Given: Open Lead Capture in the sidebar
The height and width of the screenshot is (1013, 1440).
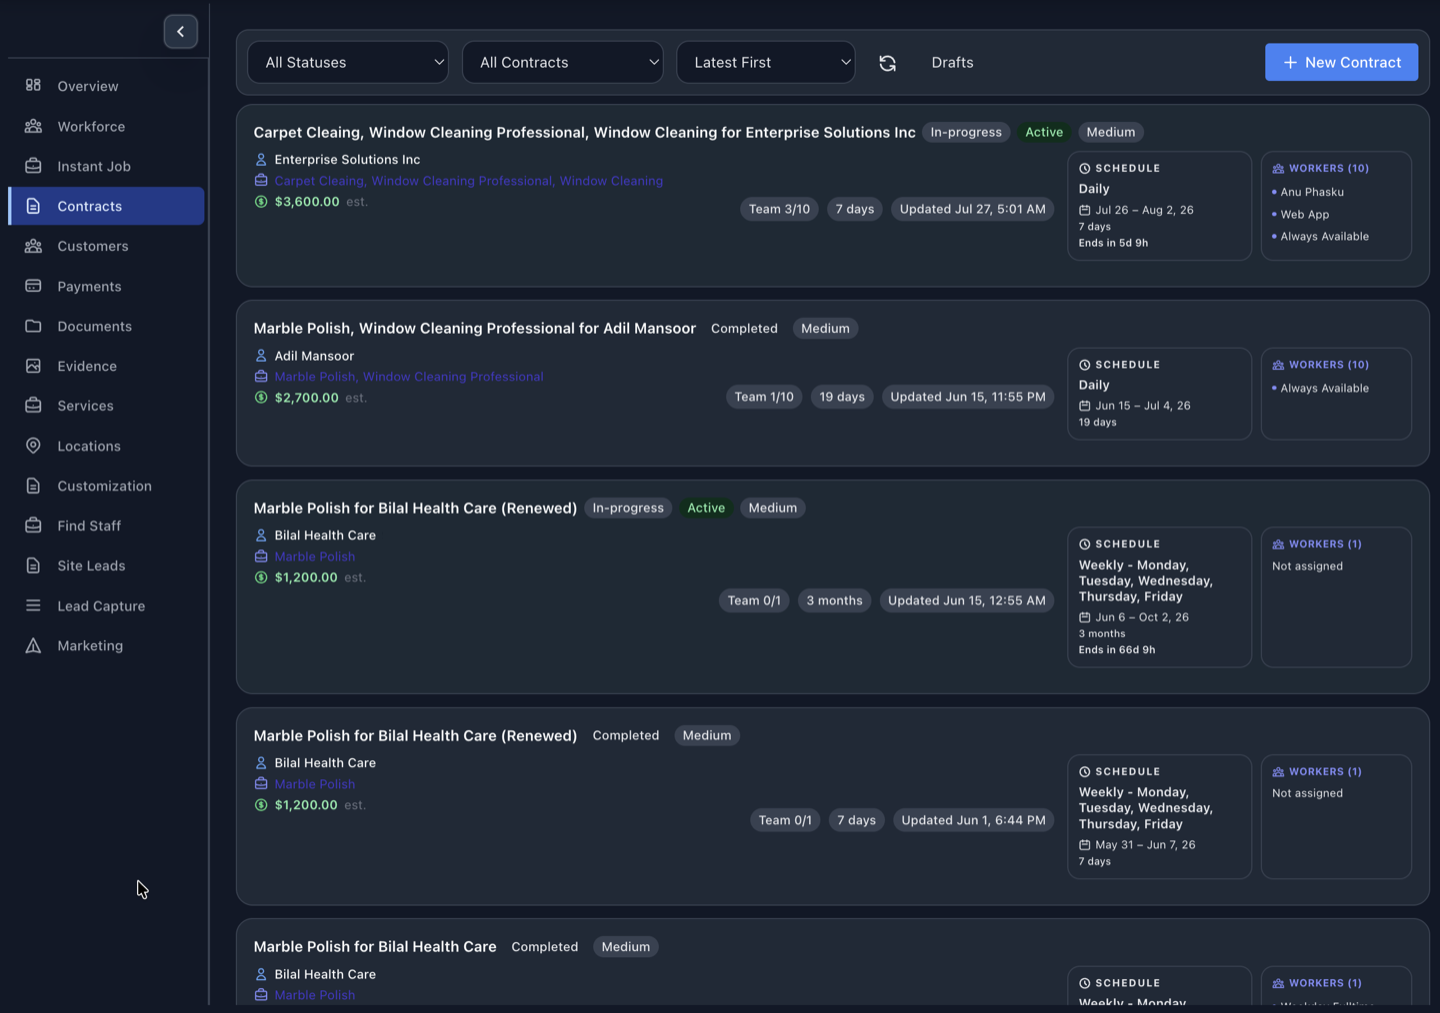Looking at the screenshot, I should coord(106,606).
